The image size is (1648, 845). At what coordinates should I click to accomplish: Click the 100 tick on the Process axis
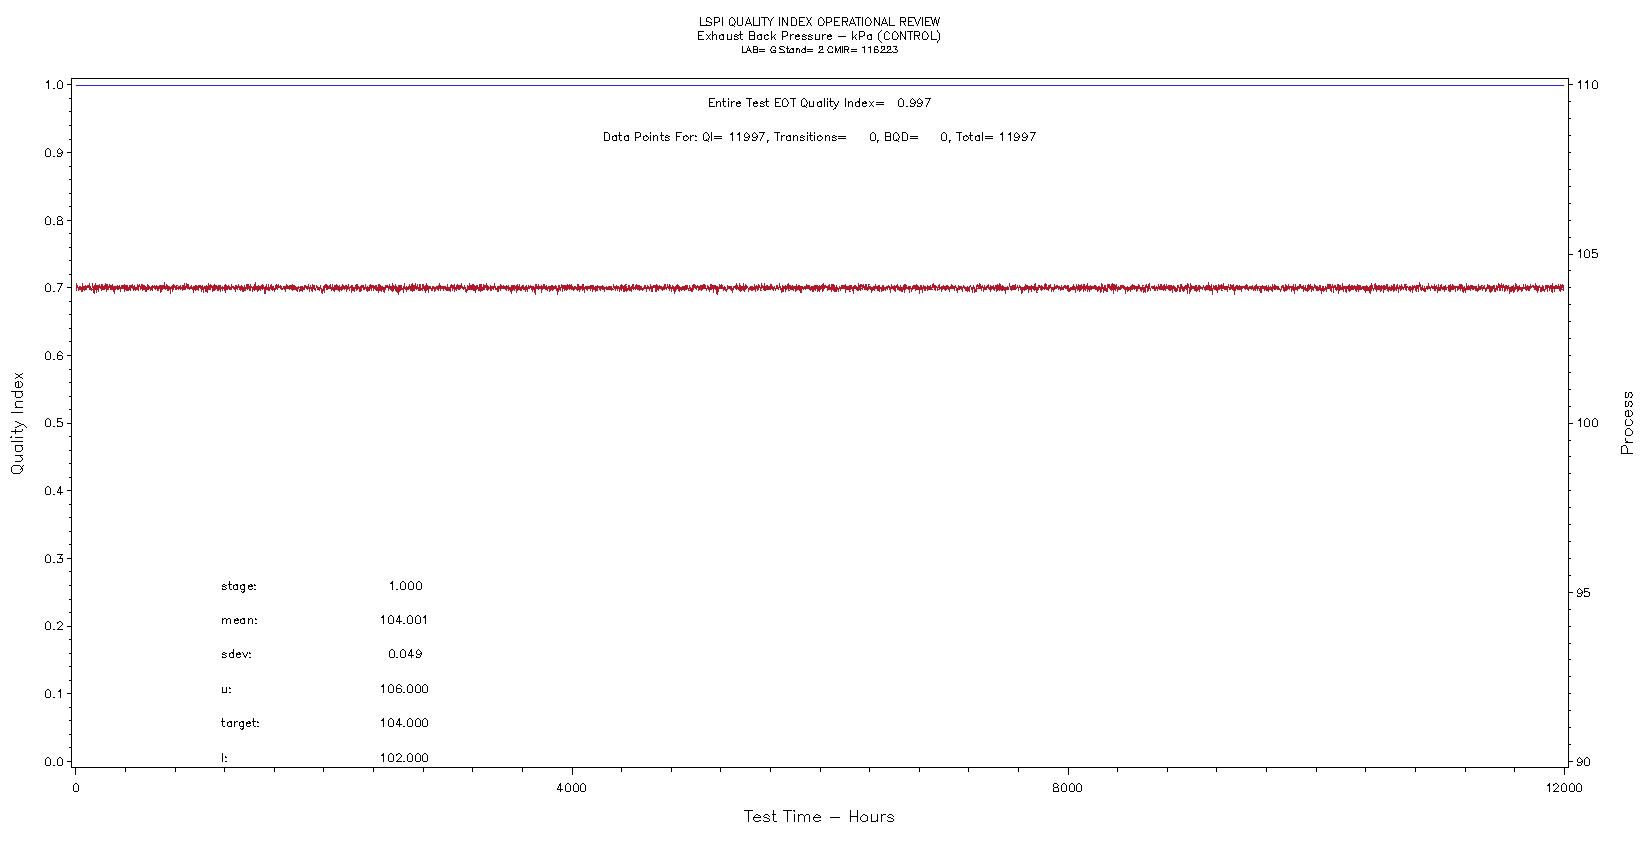pyautogui.click(x=1587, y=423)
